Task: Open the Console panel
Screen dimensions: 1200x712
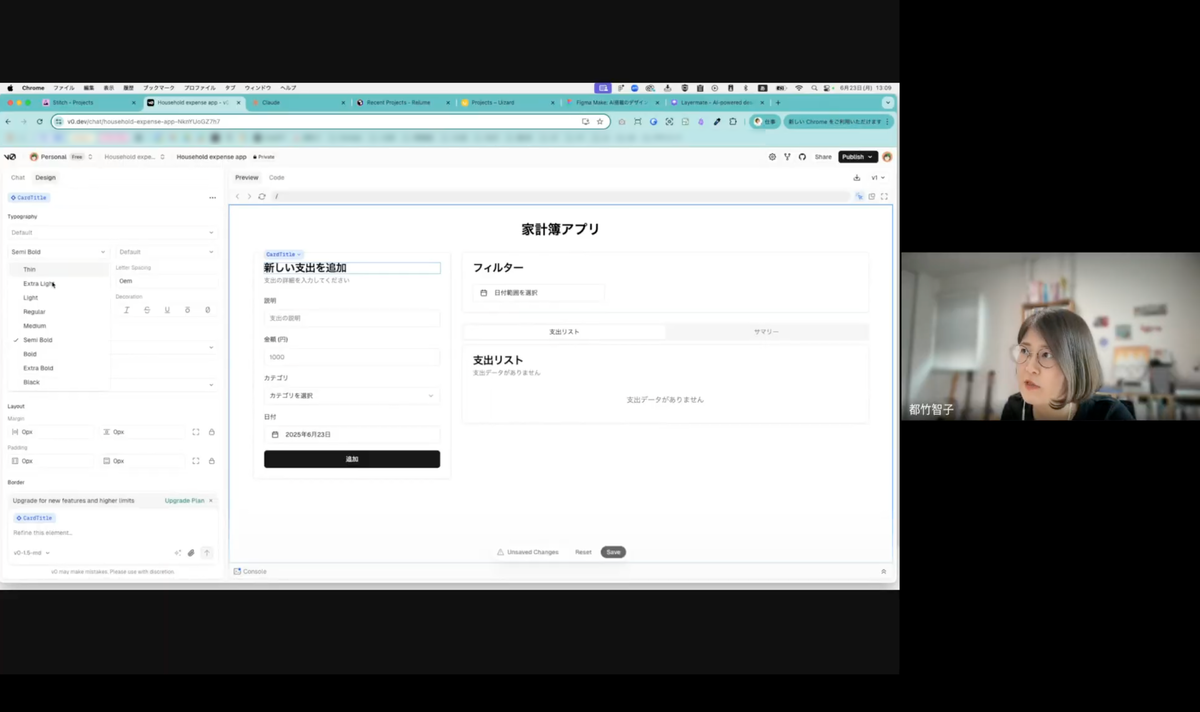Action: tap(250, 571)
